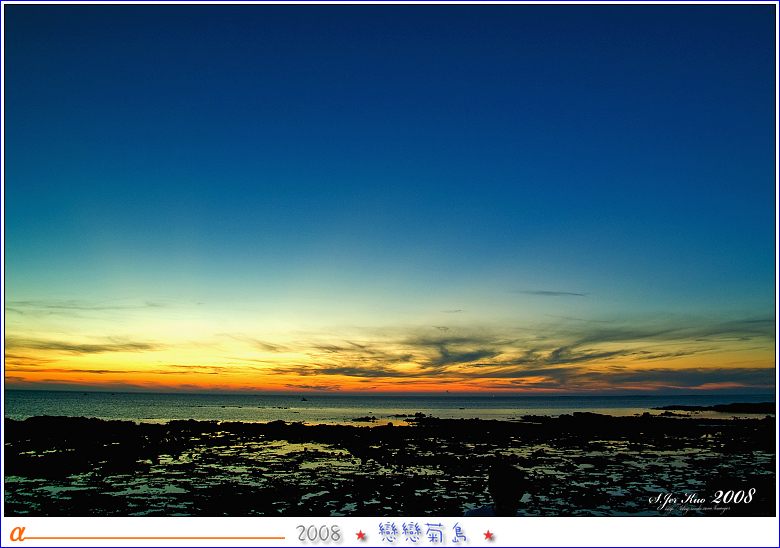
Task: Click the left red star beside 2008
Action: (361, 535)
